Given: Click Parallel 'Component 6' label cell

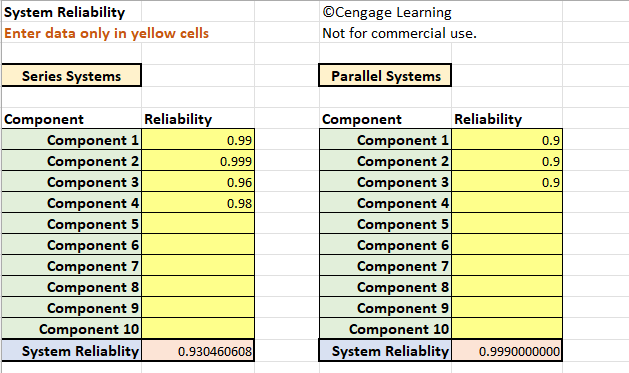Looking at the screenshot, I should tap(385, 245).
